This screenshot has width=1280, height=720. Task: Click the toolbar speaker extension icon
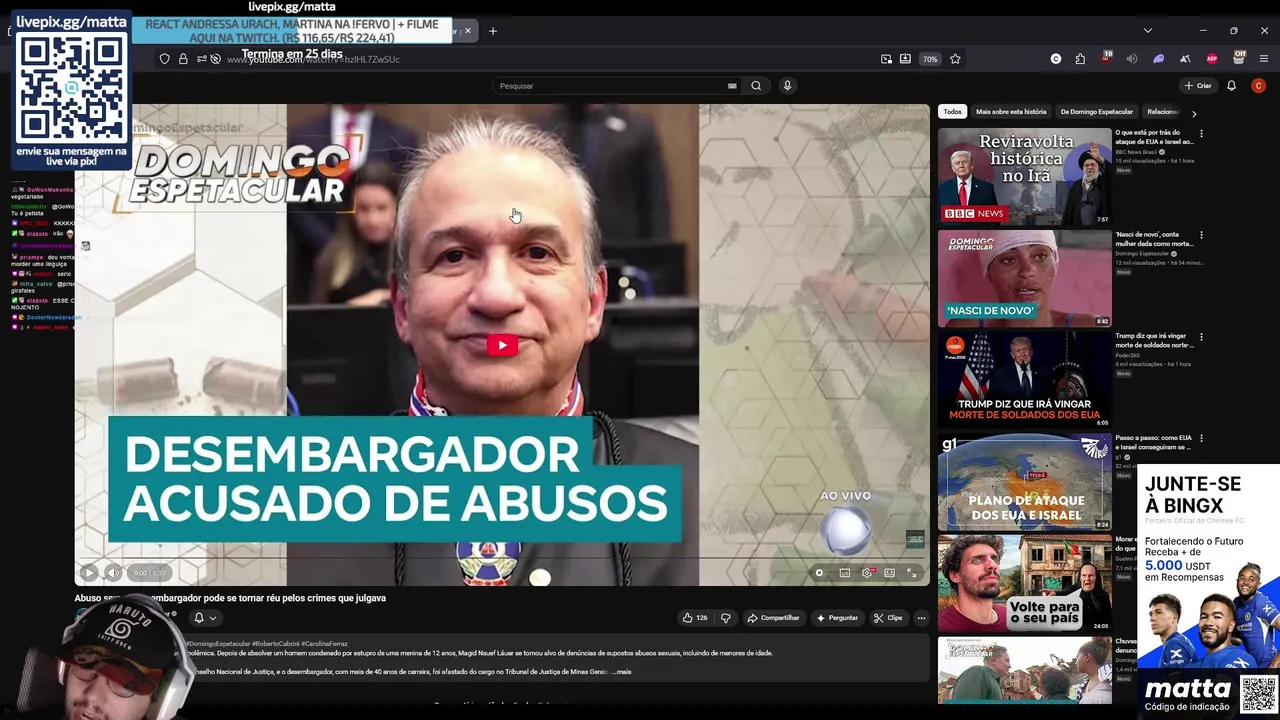pos(1132,59)
